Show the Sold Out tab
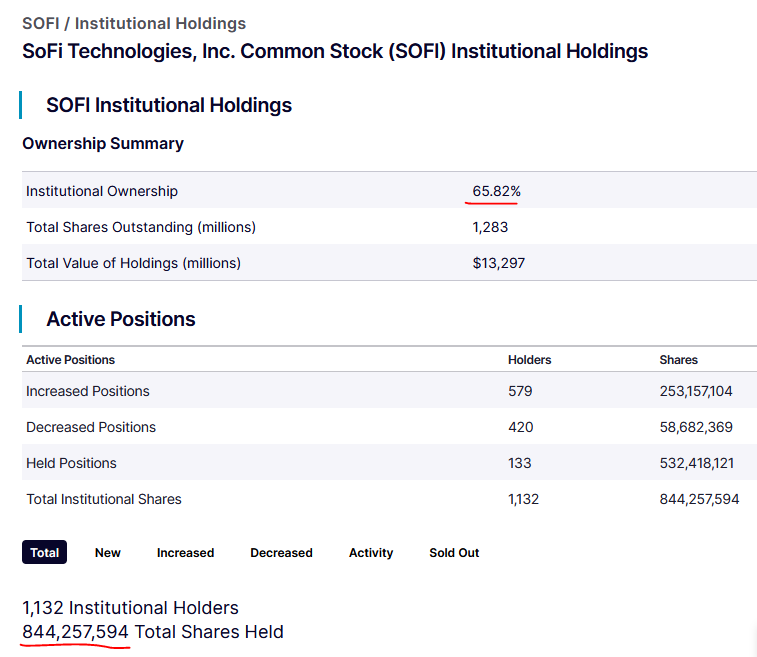 [x=454, y=553]
